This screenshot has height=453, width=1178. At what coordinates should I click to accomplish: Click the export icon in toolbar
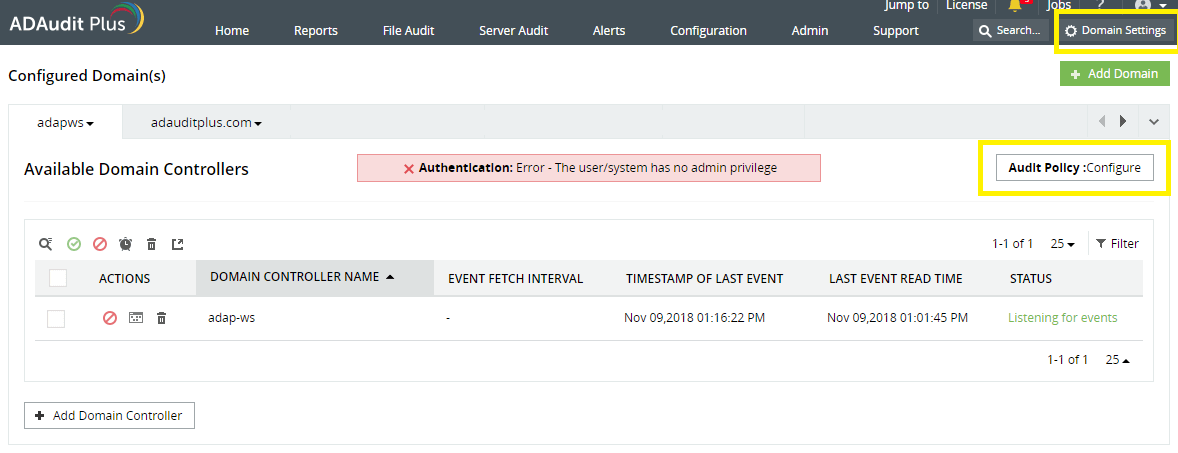178,244
